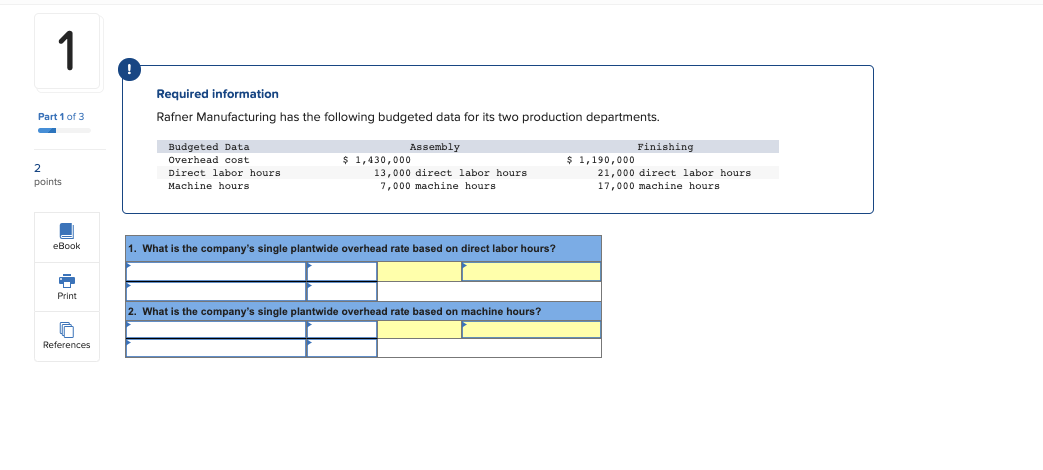Open the References pages icon
This screenshot has width=1043, height=470.
tap(67, 329)
